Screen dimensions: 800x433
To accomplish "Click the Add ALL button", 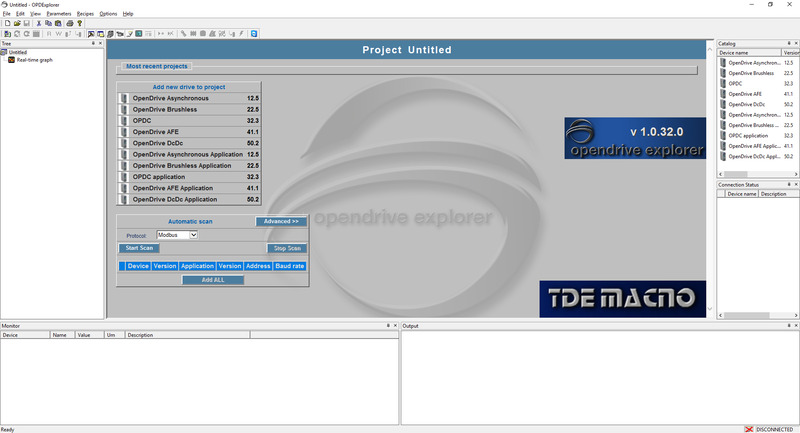I will pyautogui.click(x=213, y=280).
